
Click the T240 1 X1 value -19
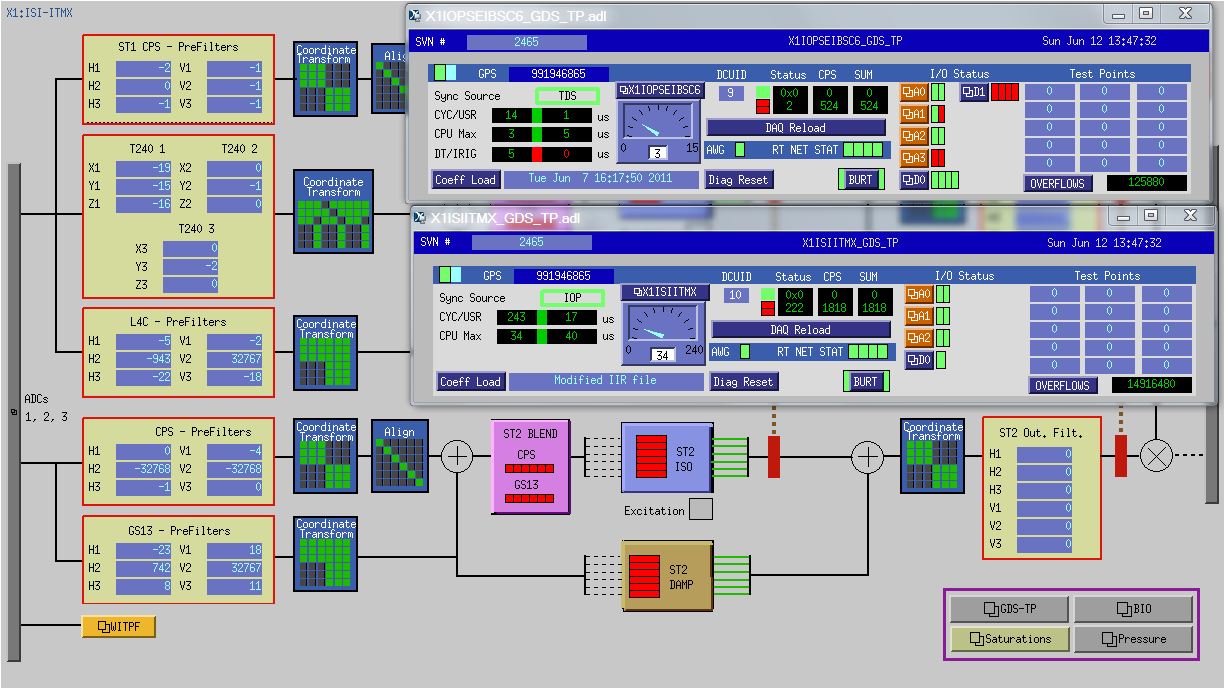[x=144, y=169]
